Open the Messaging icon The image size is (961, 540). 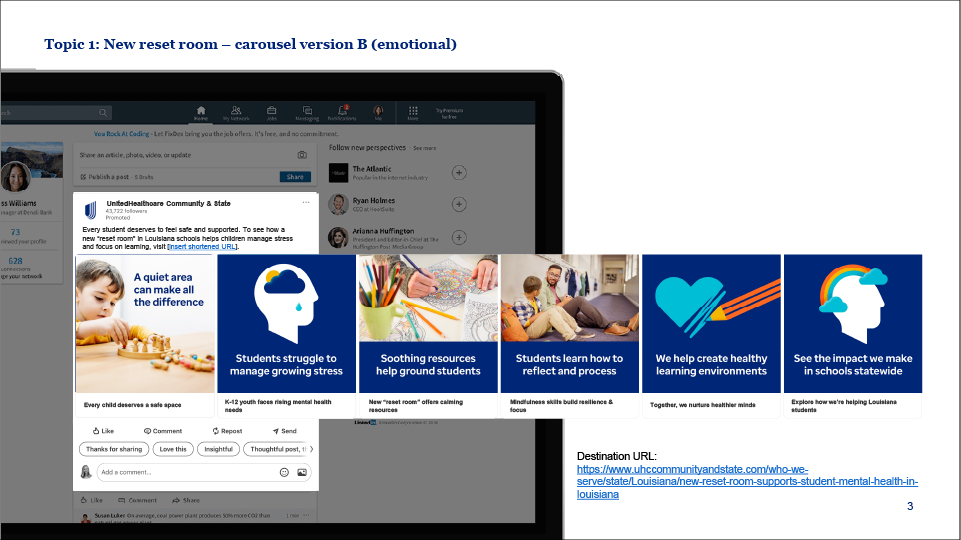click(x=307, y=113)
